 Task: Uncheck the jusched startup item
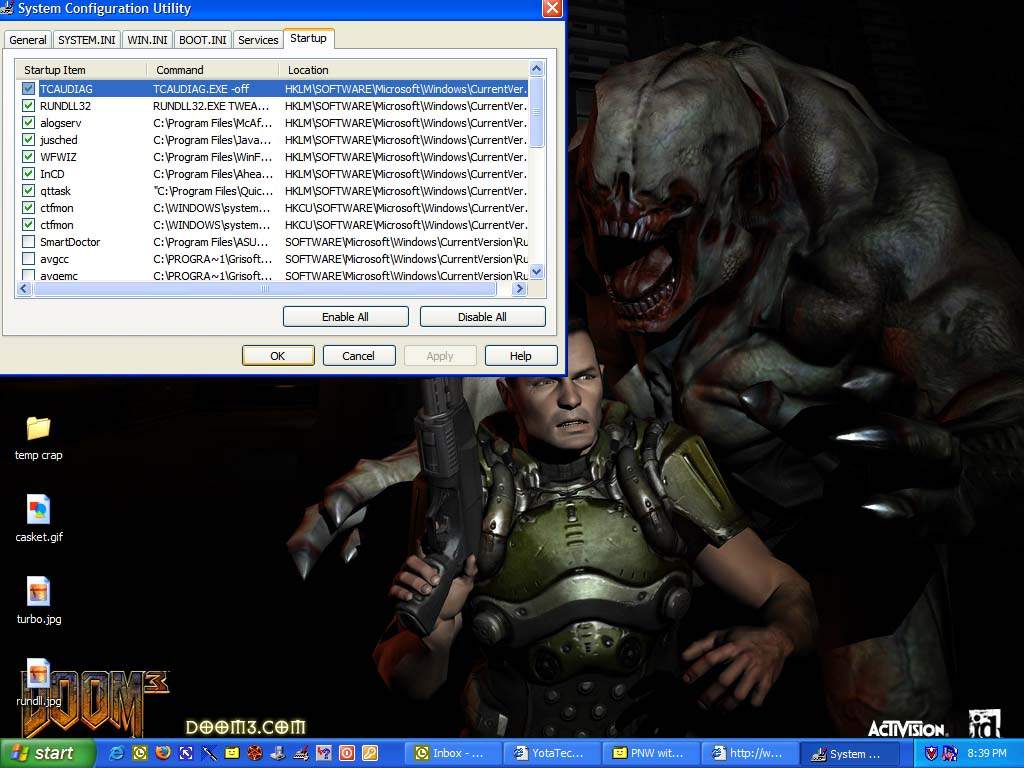pos(29,140)
